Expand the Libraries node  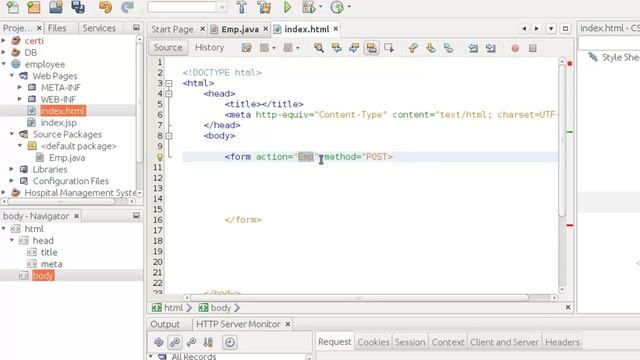click(12, 169)
